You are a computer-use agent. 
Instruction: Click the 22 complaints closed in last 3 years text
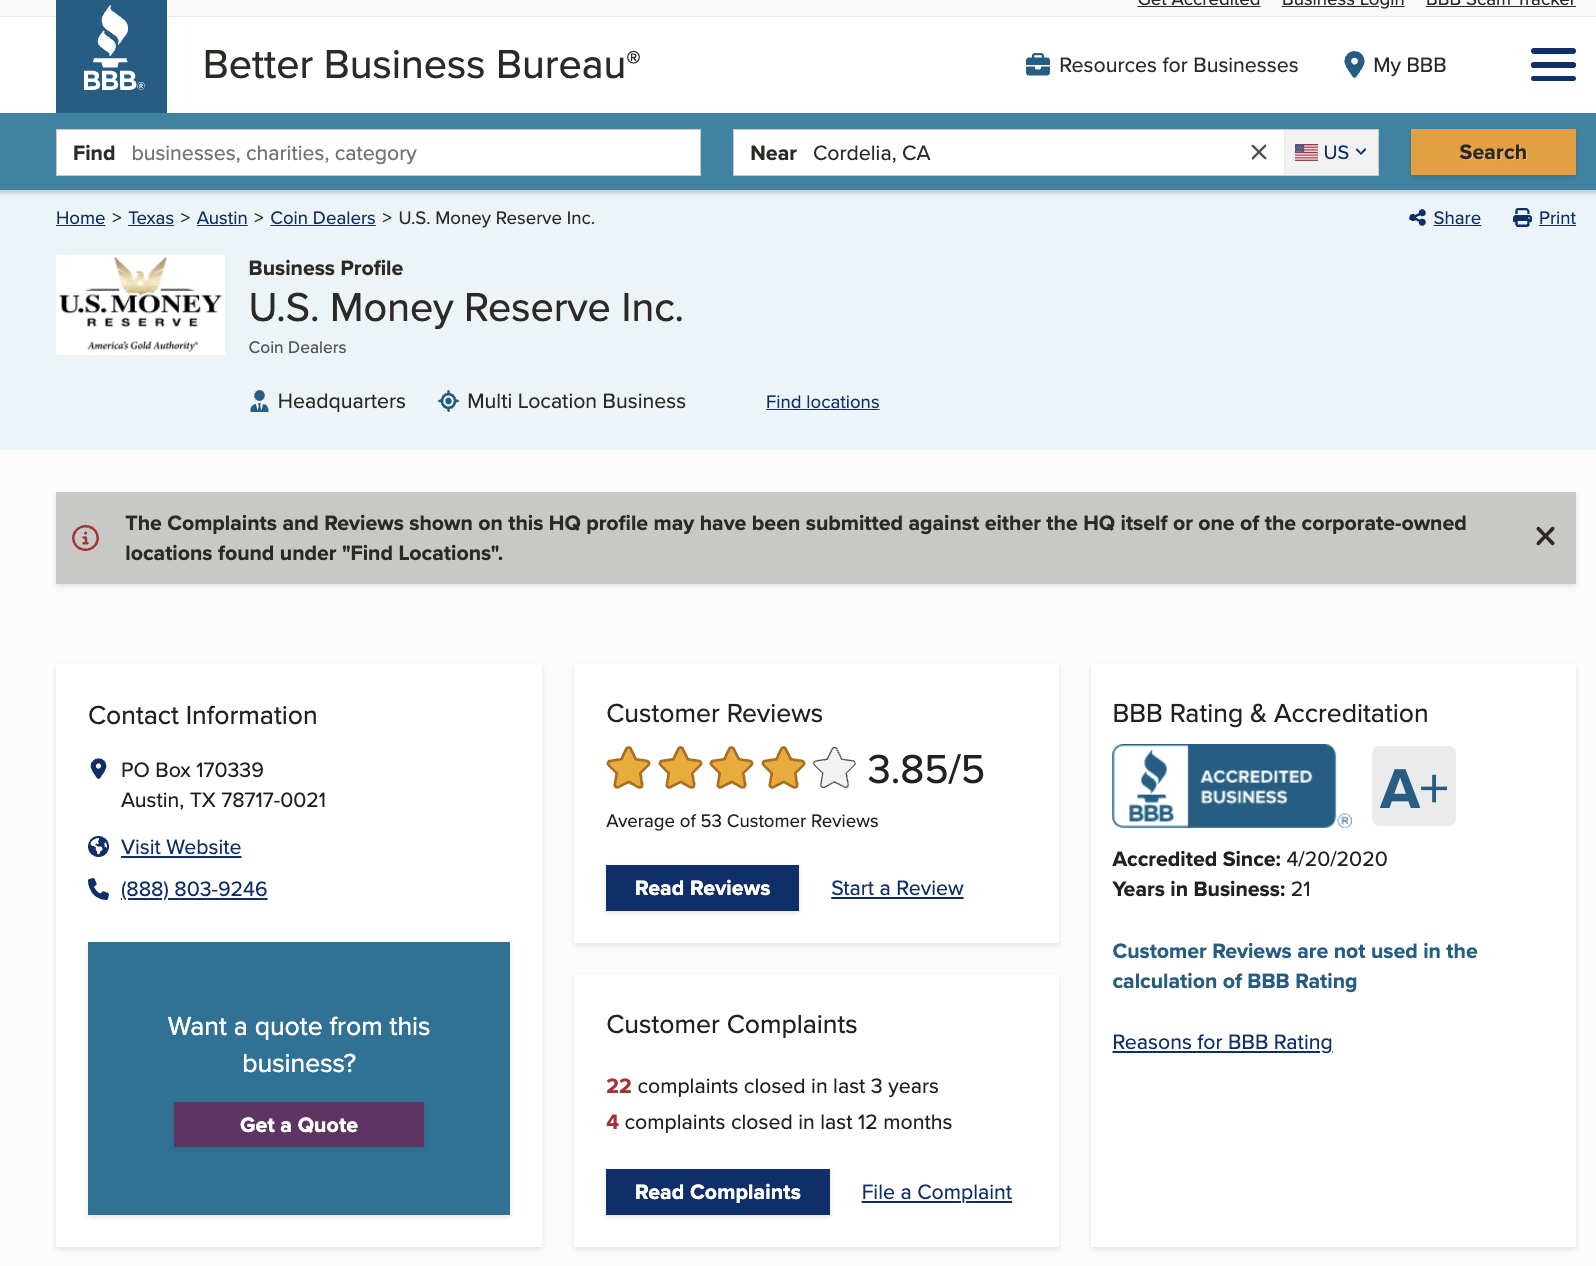772,1086
